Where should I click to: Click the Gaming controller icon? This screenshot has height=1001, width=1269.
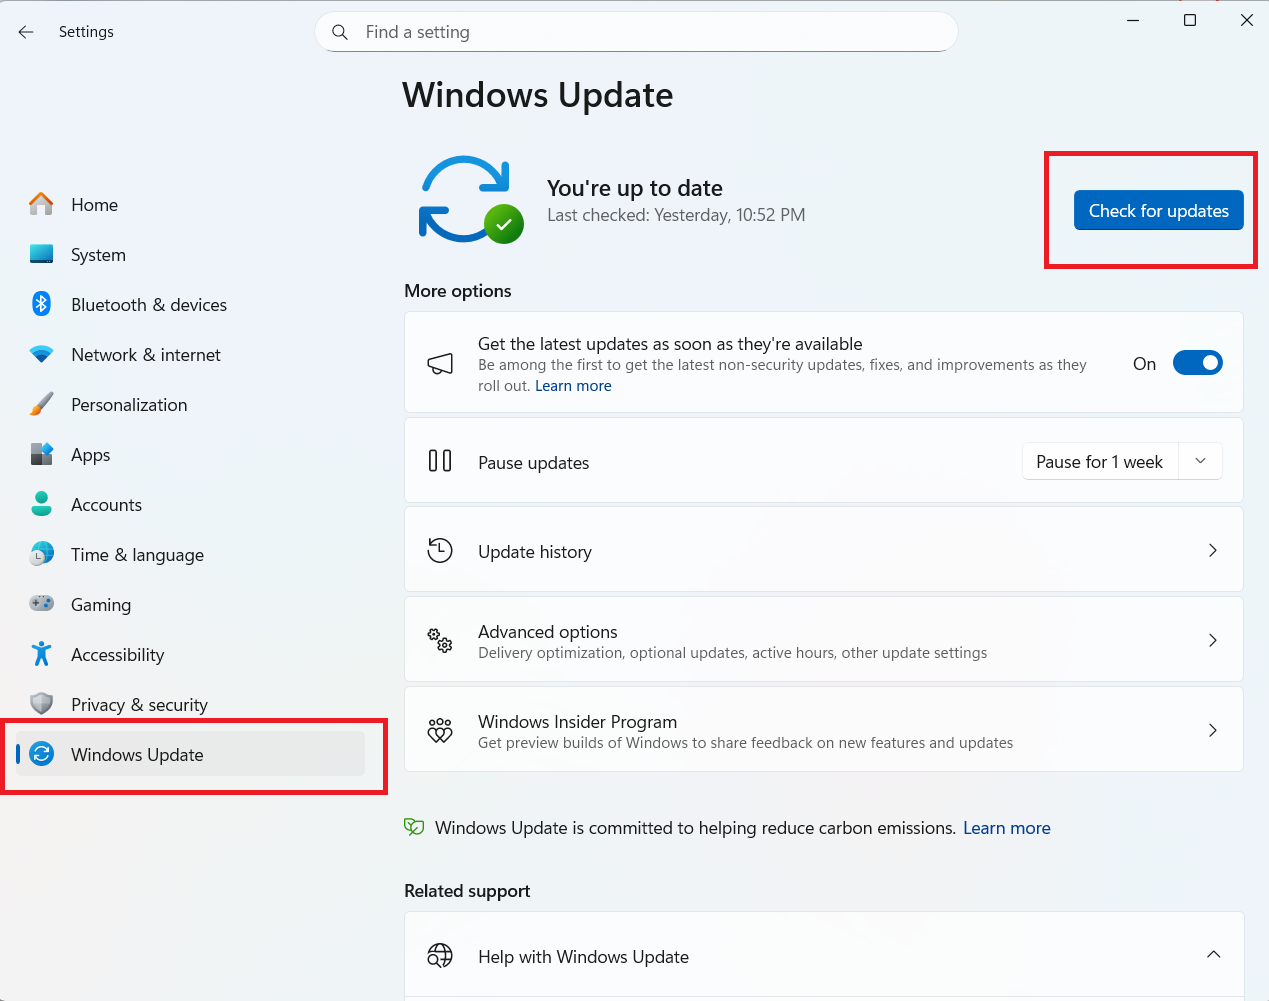[41, 604]
